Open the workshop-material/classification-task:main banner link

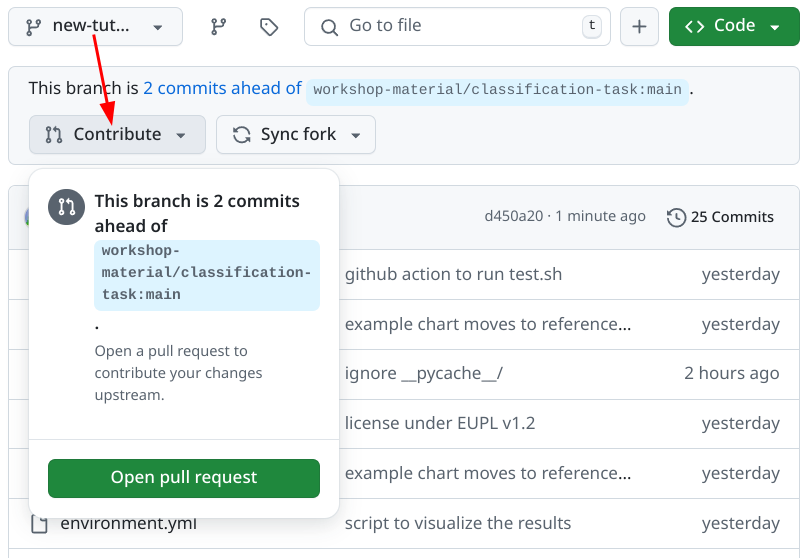(x=497, y=90)
